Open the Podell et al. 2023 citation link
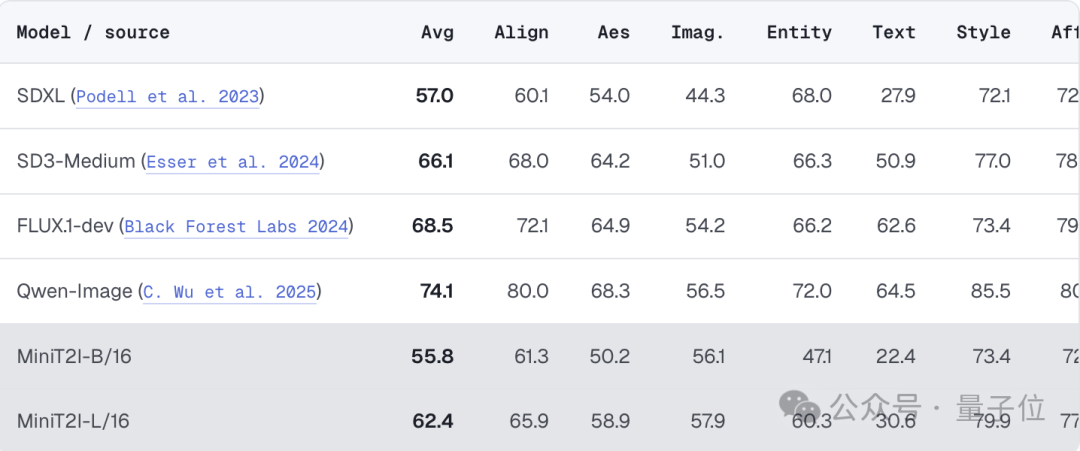Image resolution: width=1080 pixels, height=451 pixels. click(x=167, y=96)
